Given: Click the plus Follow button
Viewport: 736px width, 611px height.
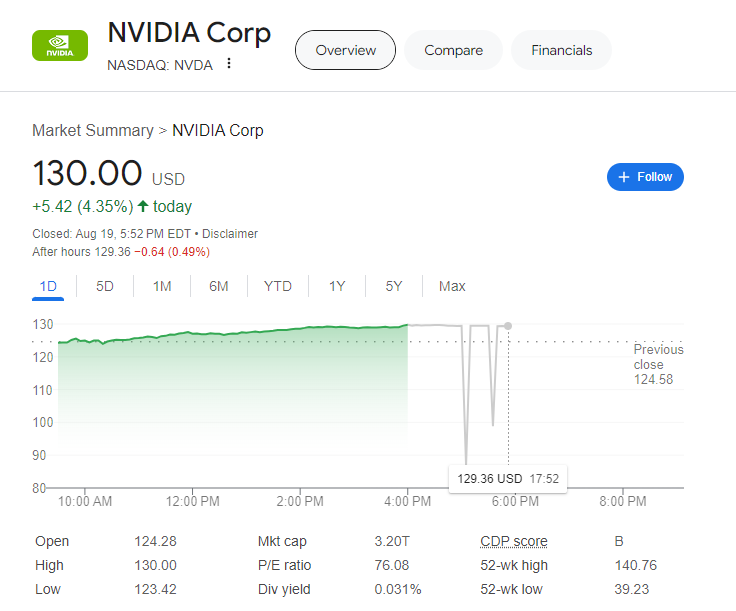Looking at the screenshot, I should [645, 177].
